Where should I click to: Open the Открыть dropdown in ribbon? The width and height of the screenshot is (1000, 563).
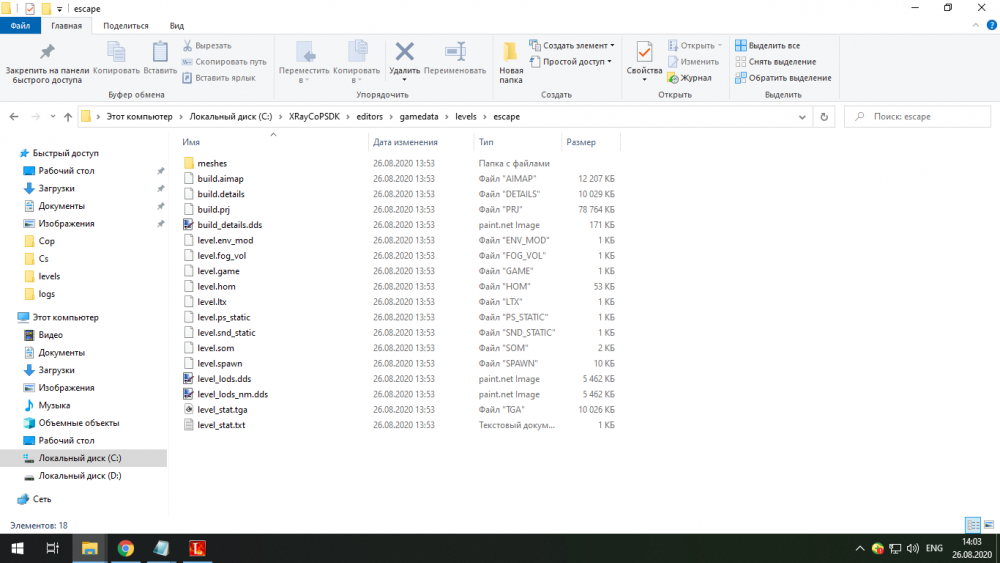[695, 46]
